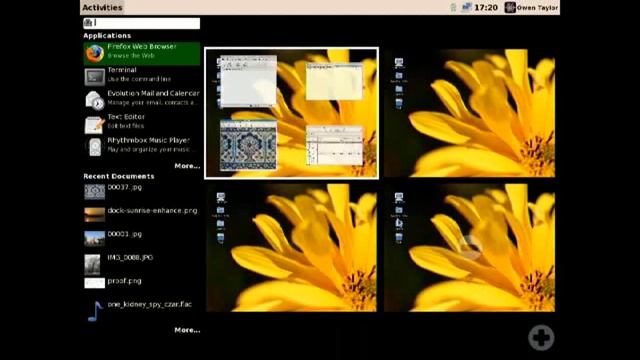Click the Applications section heading
Screen dimensions: 640x360
click(107, 36)
